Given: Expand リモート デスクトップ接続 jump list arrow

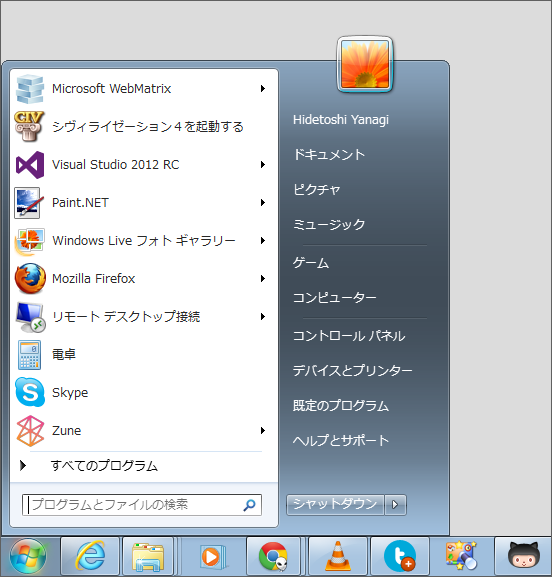Looking at the screenshot, I should point(263,316).
